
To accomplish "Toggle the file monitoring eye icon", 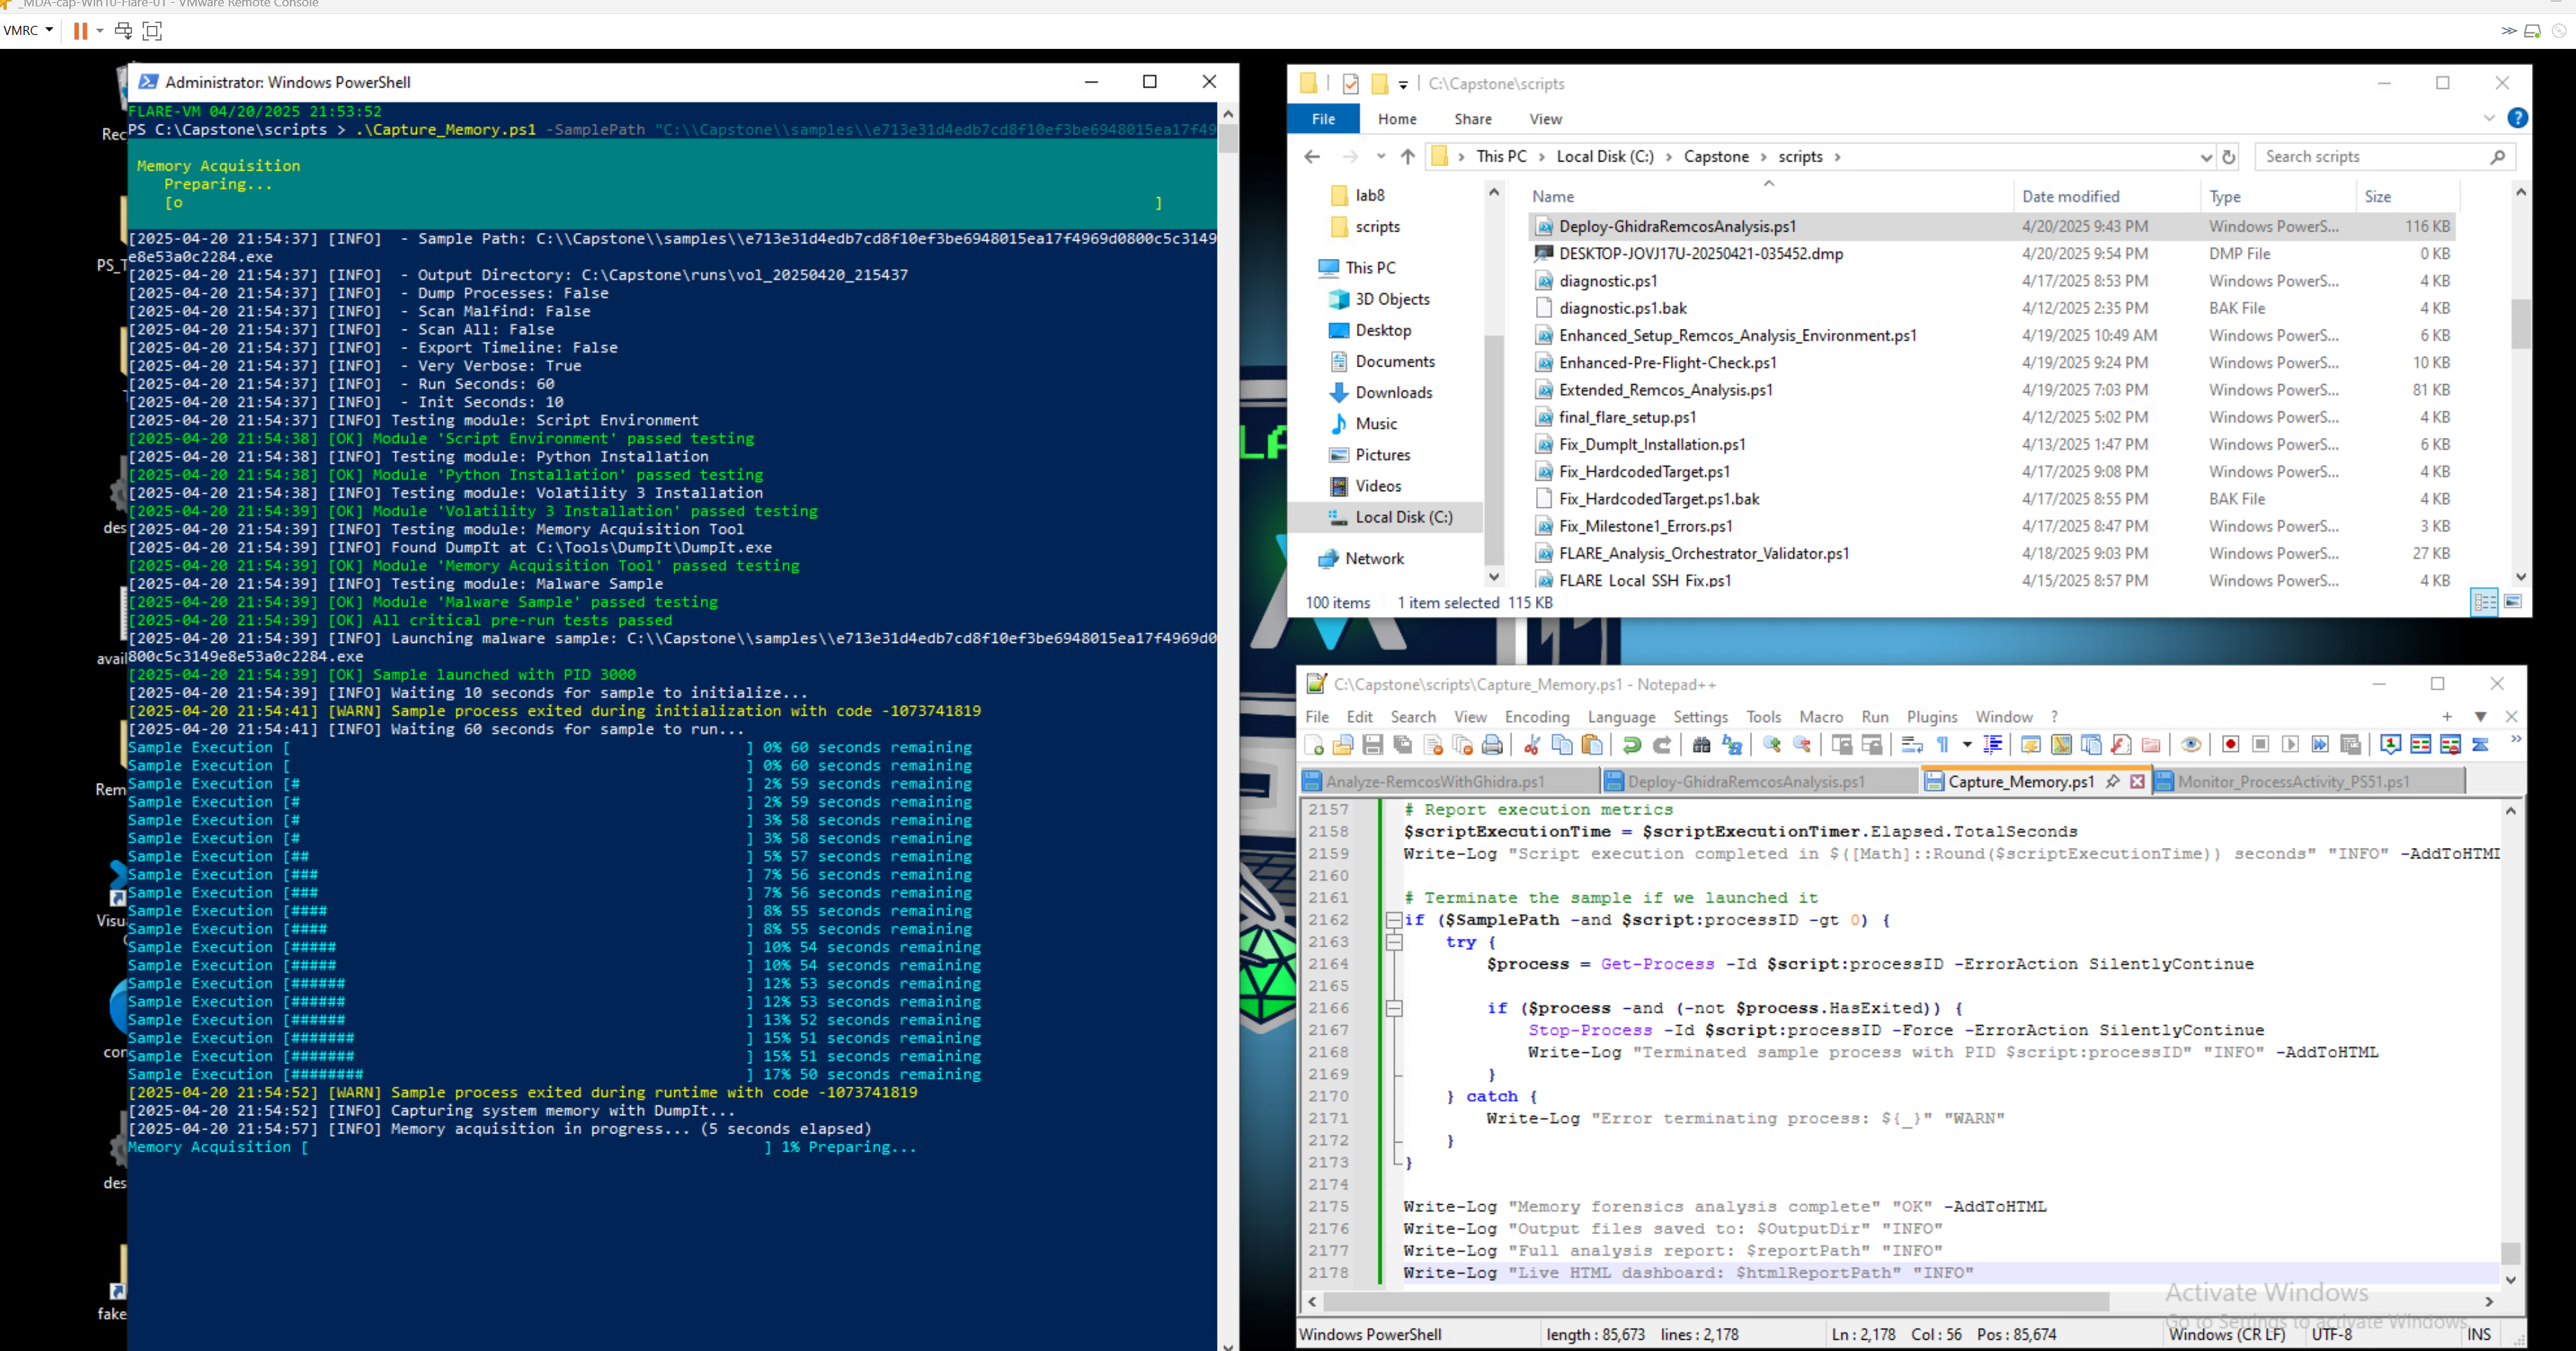I will click(x=2191, y=745).
